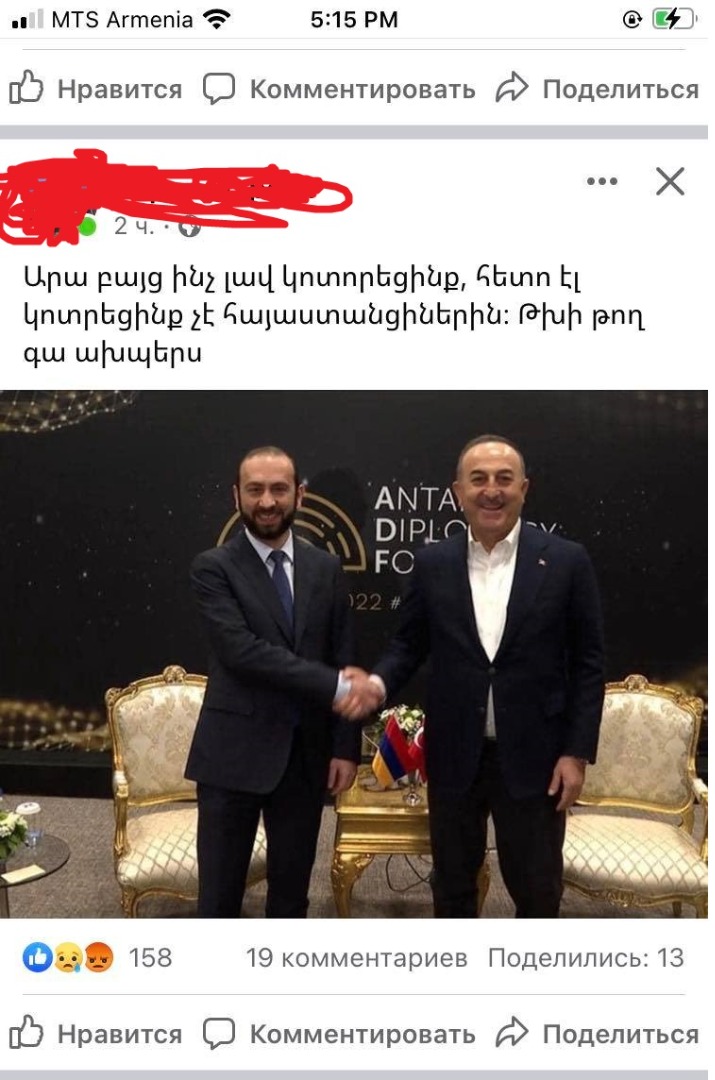This screenshot has width=715, height=1080.
Task: Tap the speech bubble icon in the top bar
Action: pos(219,88)
